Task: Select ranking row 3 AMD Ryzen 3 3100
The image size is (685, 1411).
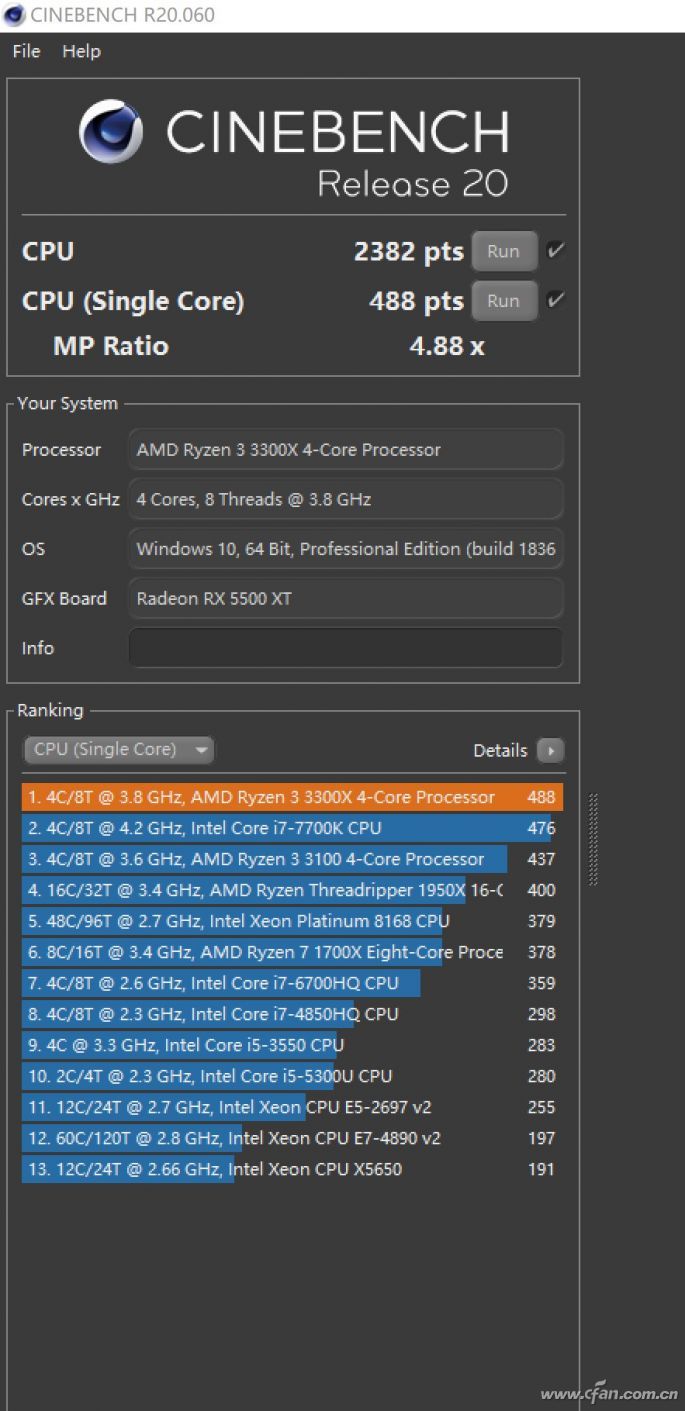Action: pyautogui.click(x=292, y=859)
